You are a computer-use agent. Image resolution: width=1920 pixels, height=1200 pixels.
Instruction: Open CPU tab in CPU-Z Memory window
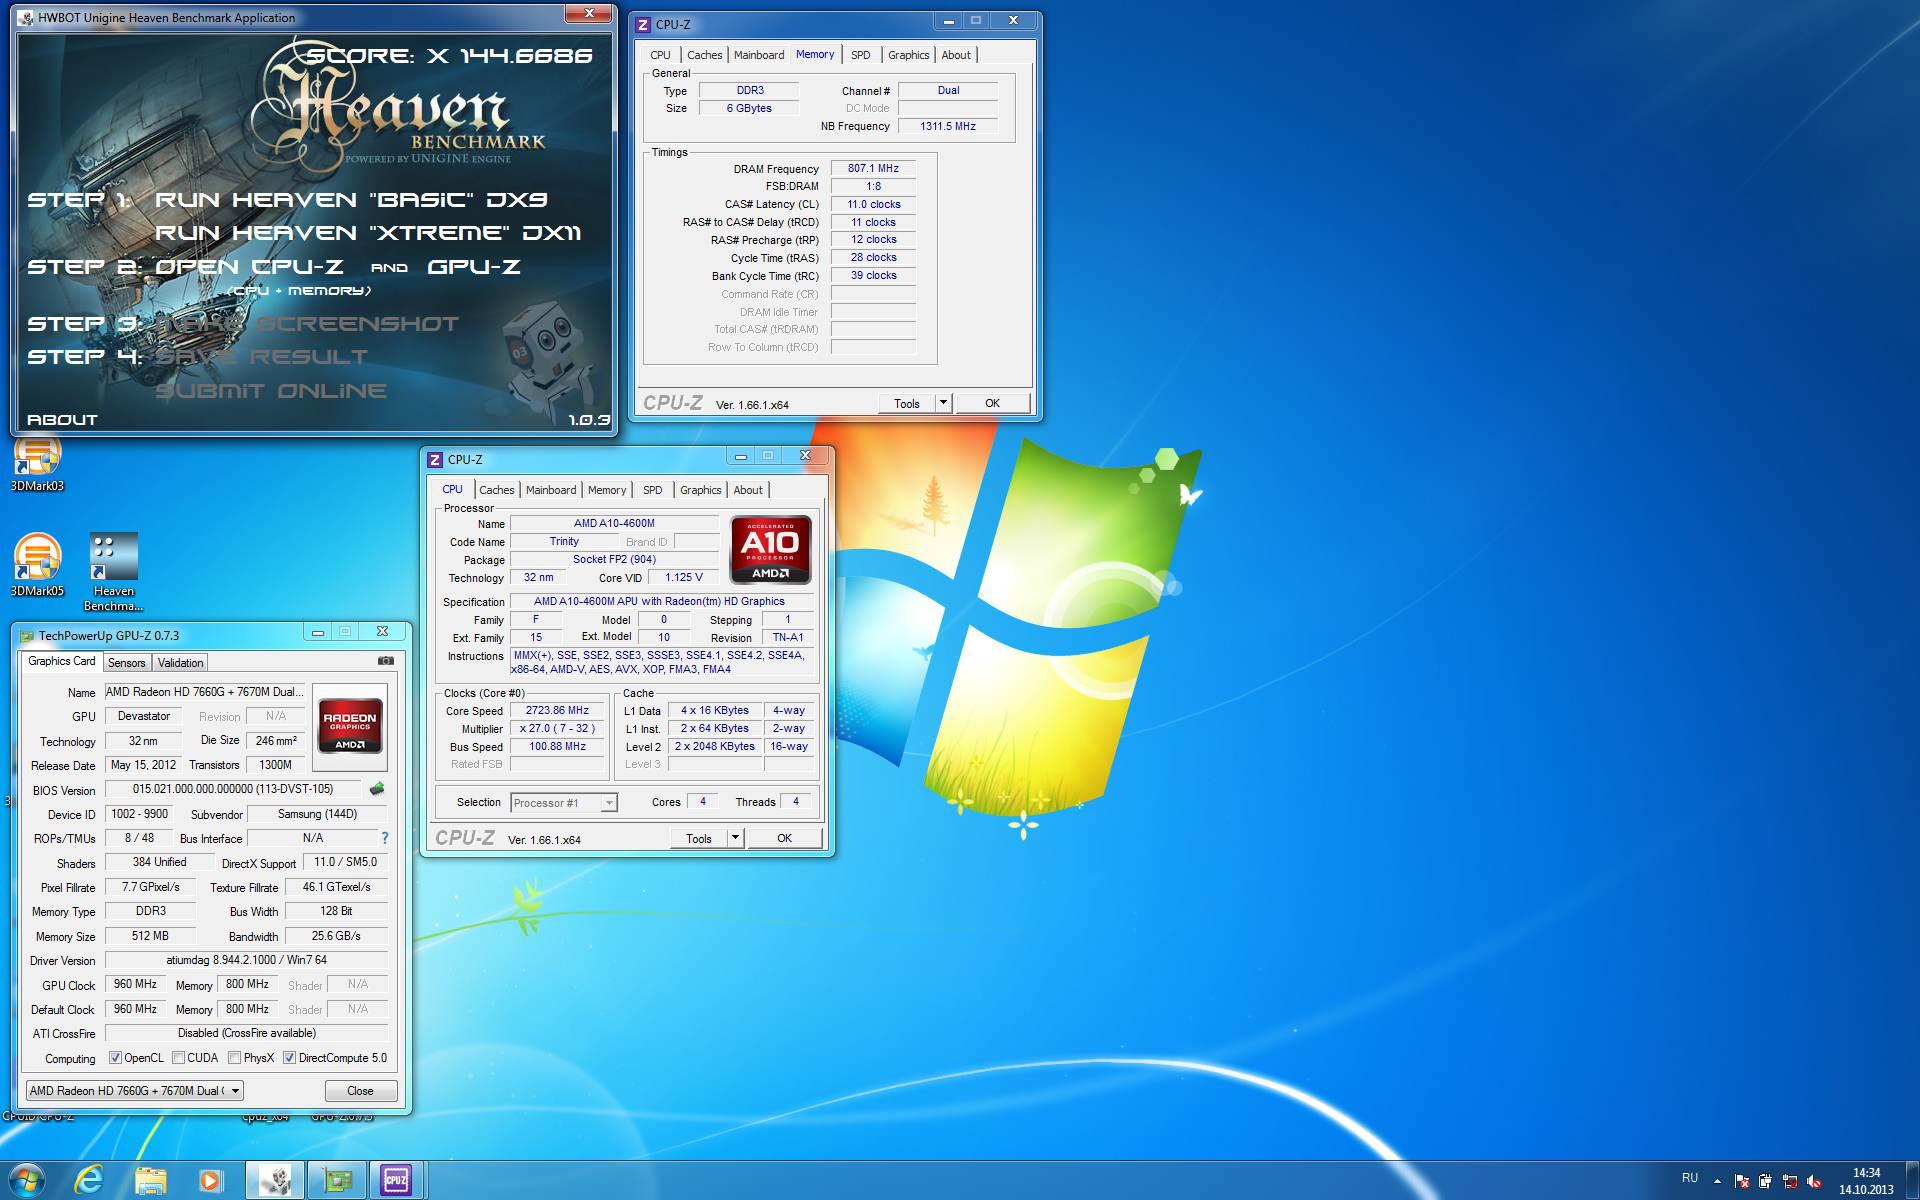pyautogui.click(x=661, y=55)
